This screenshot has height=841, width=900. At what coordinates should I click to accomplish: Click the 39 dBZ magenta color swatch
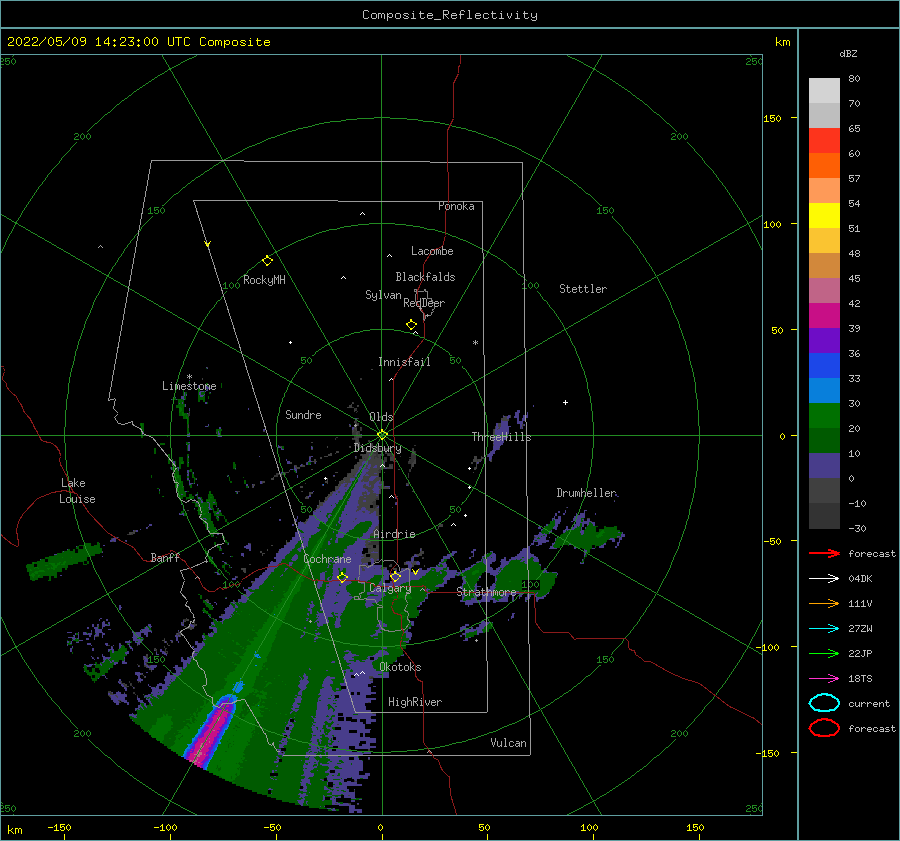point(824,315)
